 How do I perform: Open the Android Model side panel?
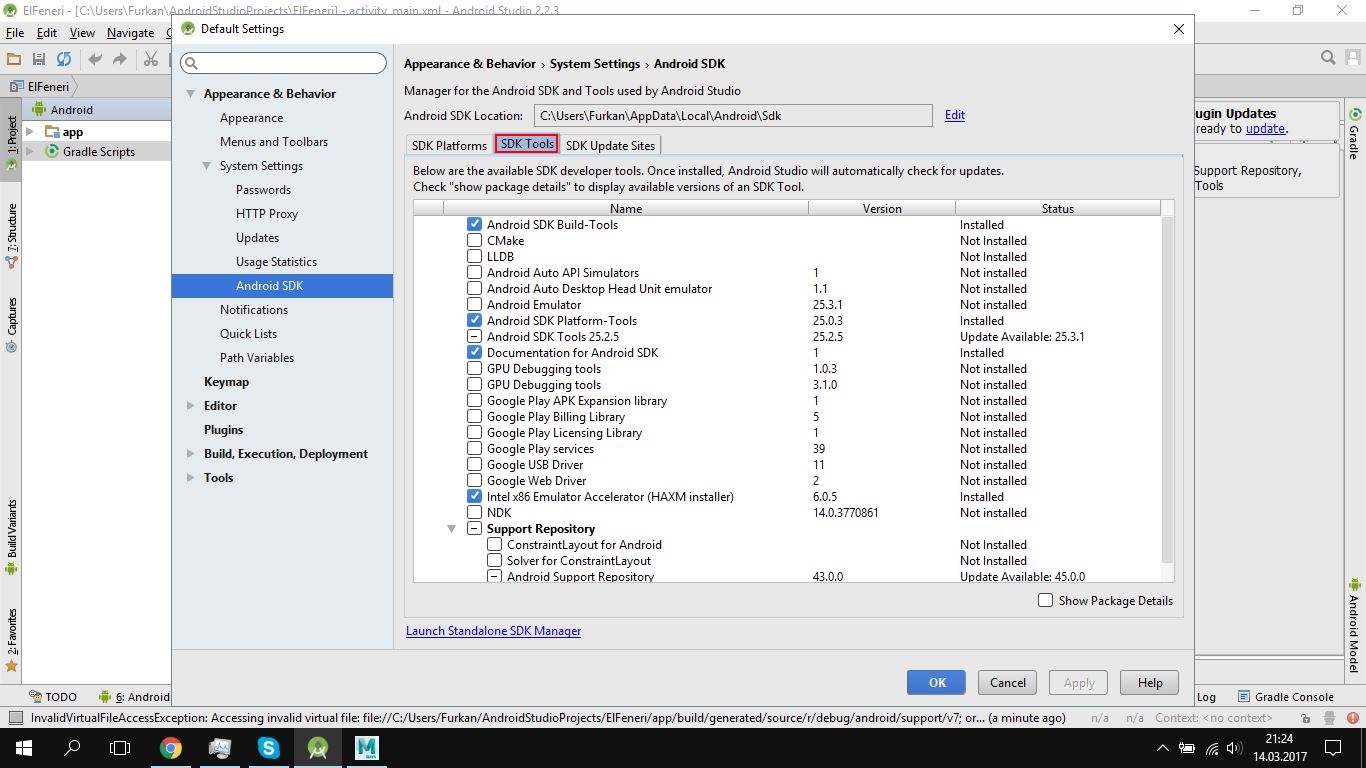[1355, 625]
